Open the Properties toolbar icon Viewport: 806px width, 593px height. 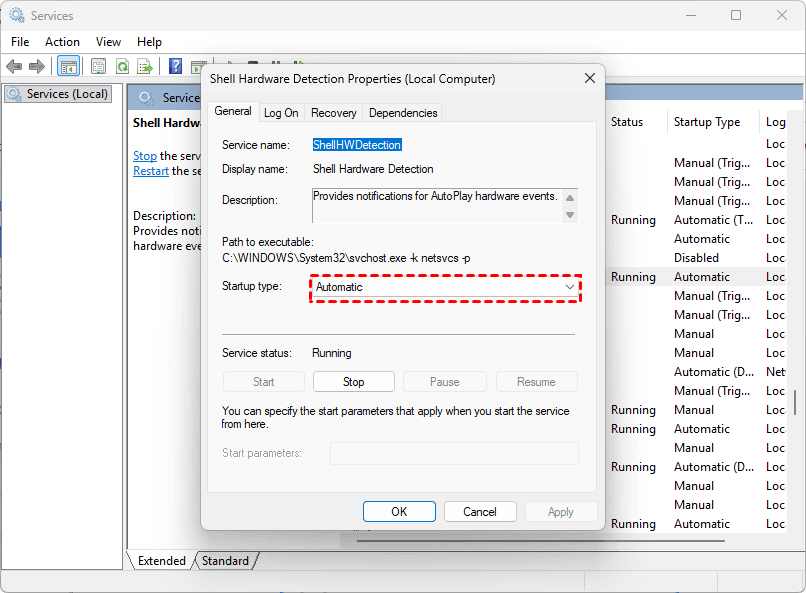[x=98, y=66]
